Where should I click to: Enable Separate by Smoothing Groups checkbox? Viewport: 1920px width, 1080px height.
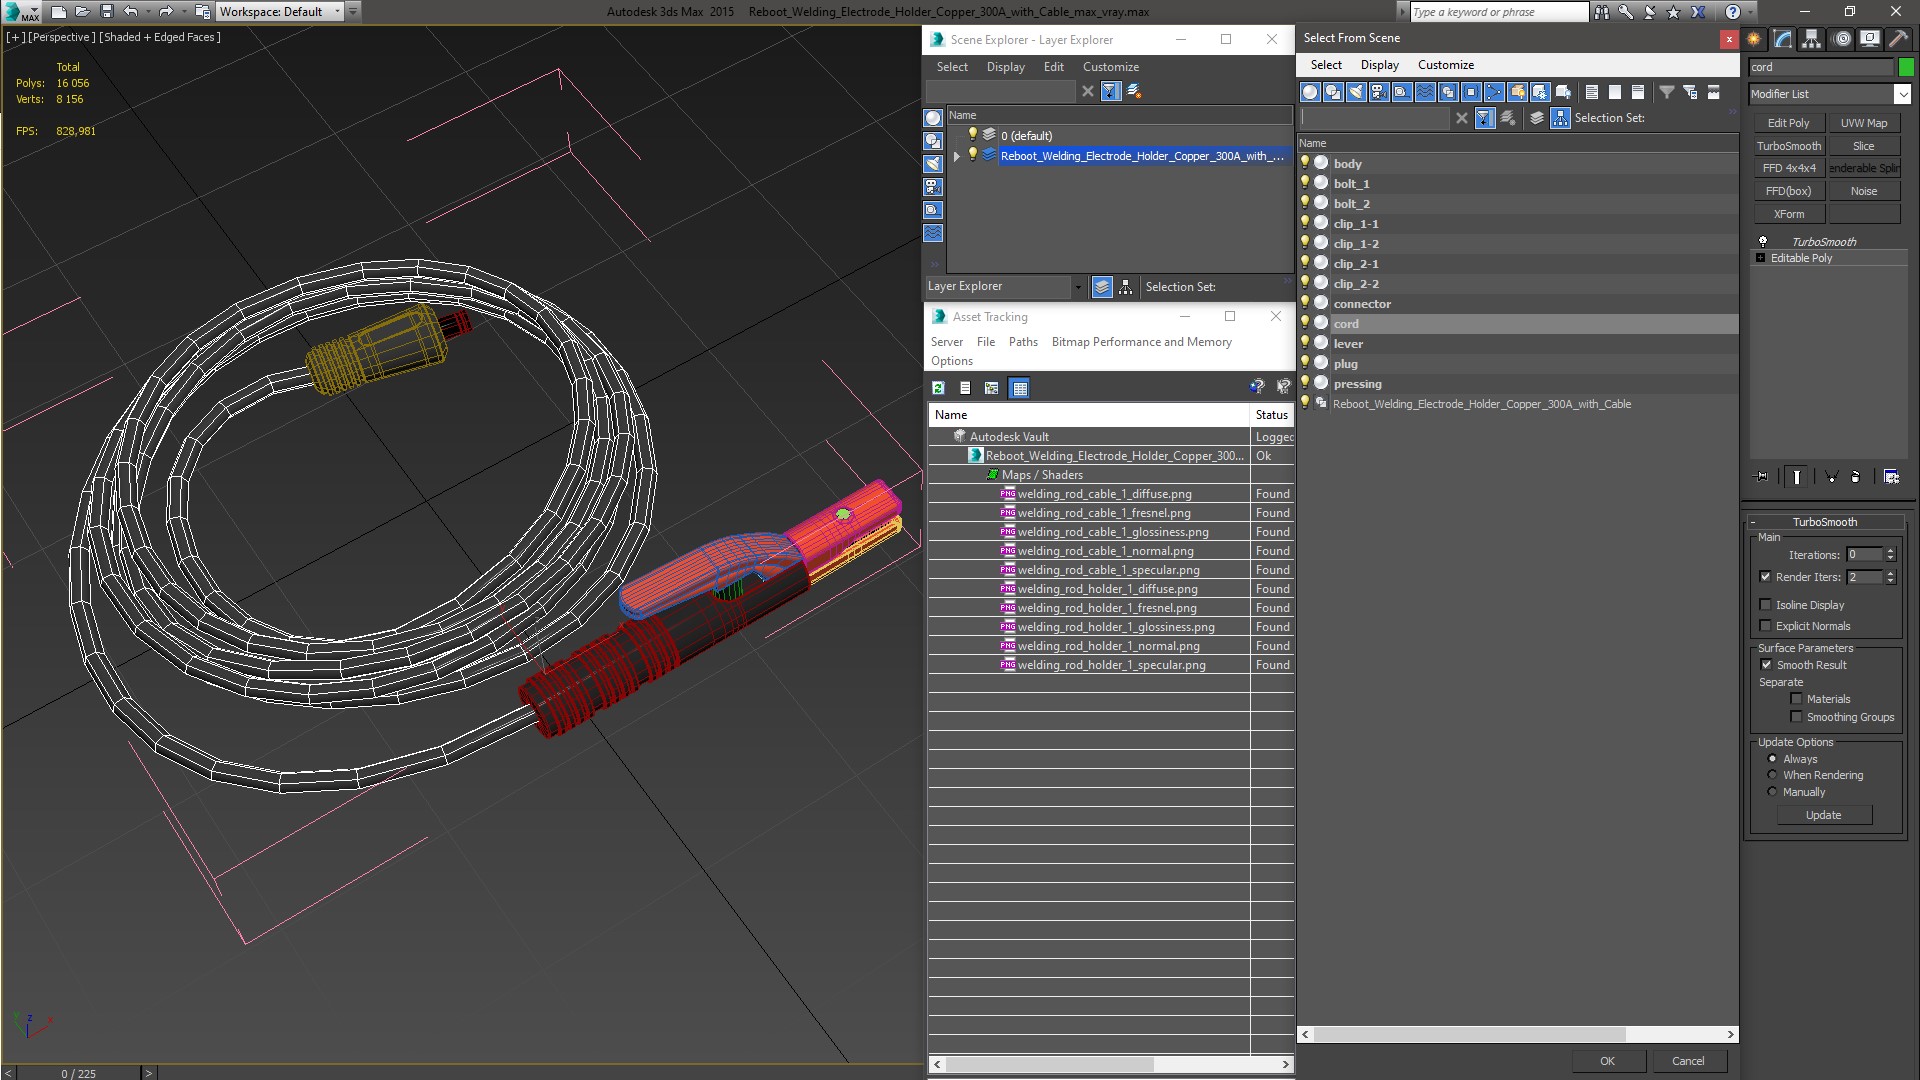(x=1796, y=717)
